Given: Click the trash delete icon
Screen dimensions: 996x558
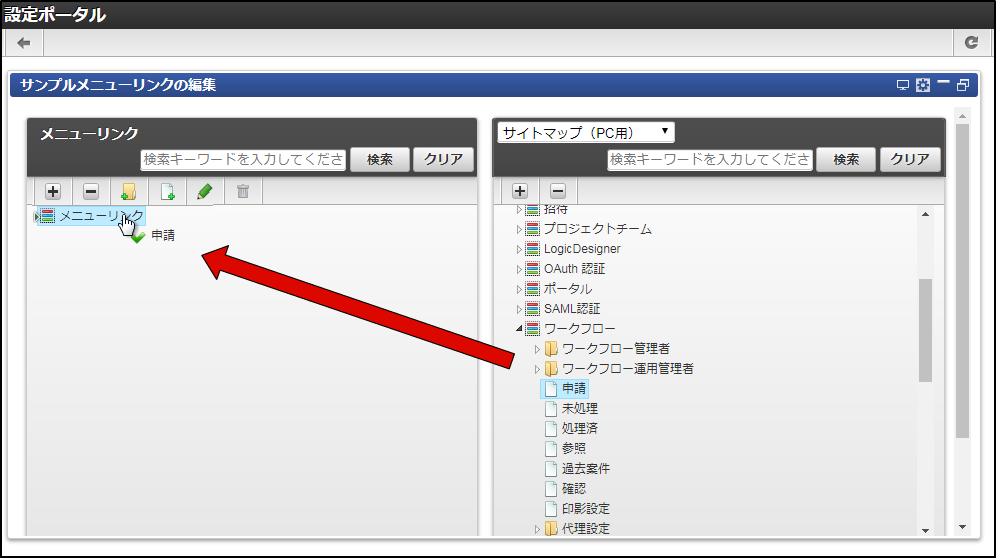Looking at the screenshot, I should (x=243, y=191).
